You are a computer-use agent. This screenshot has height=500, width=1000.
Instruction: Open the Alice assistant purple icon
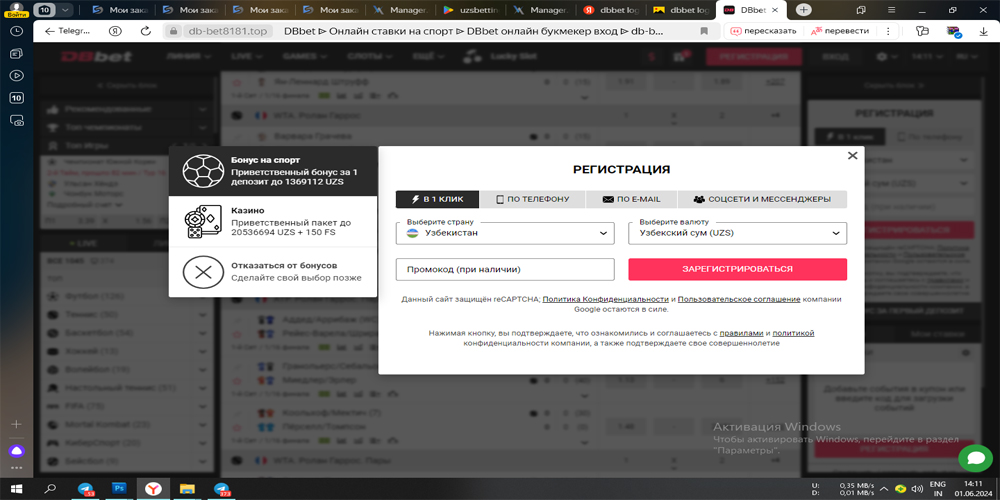(x=17, y=450)
